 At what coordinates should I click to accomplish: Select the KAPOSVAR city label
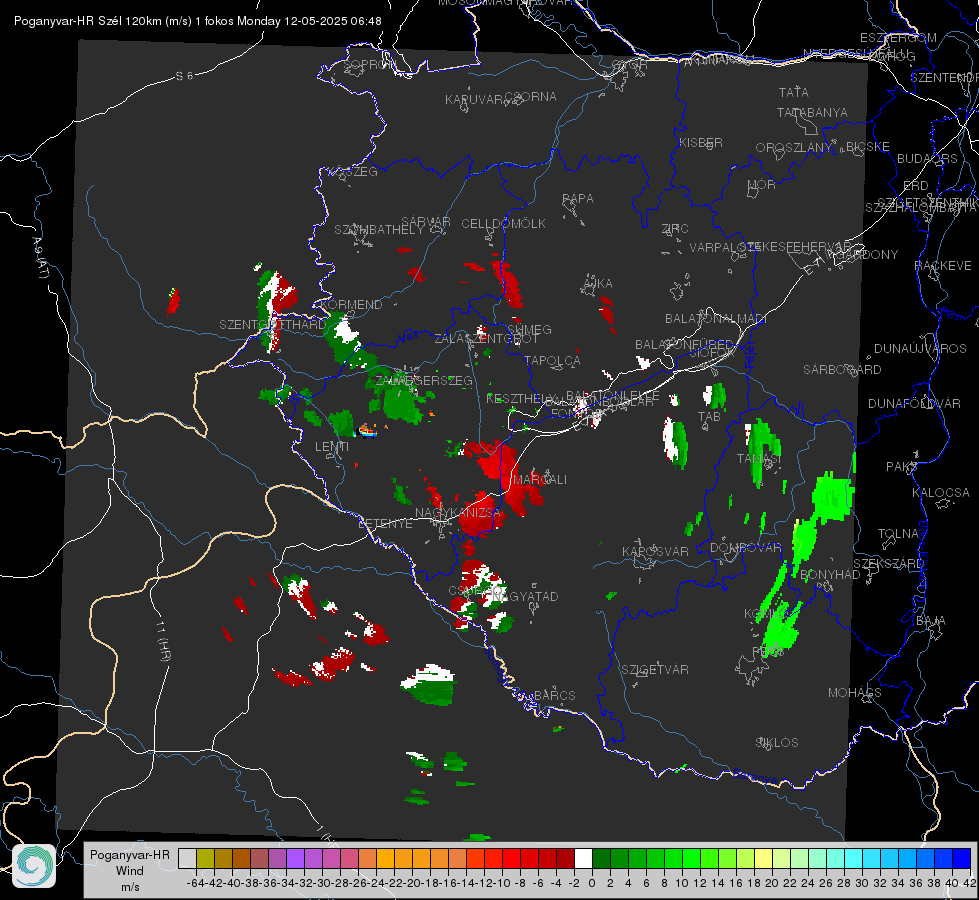pos(656,551)
